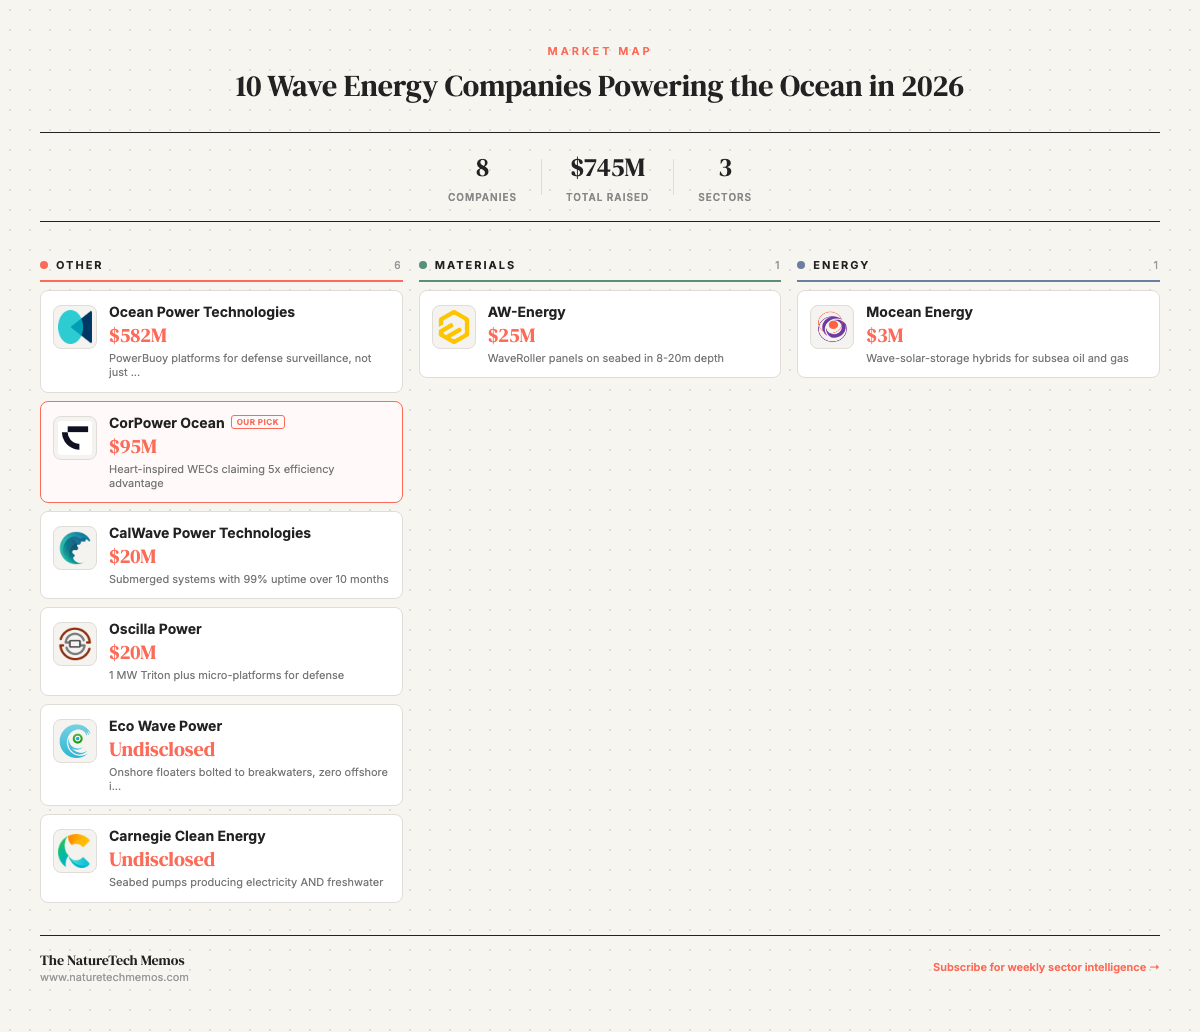Visit the www.naturetechmemos.com link

click(x=114, y=977)
